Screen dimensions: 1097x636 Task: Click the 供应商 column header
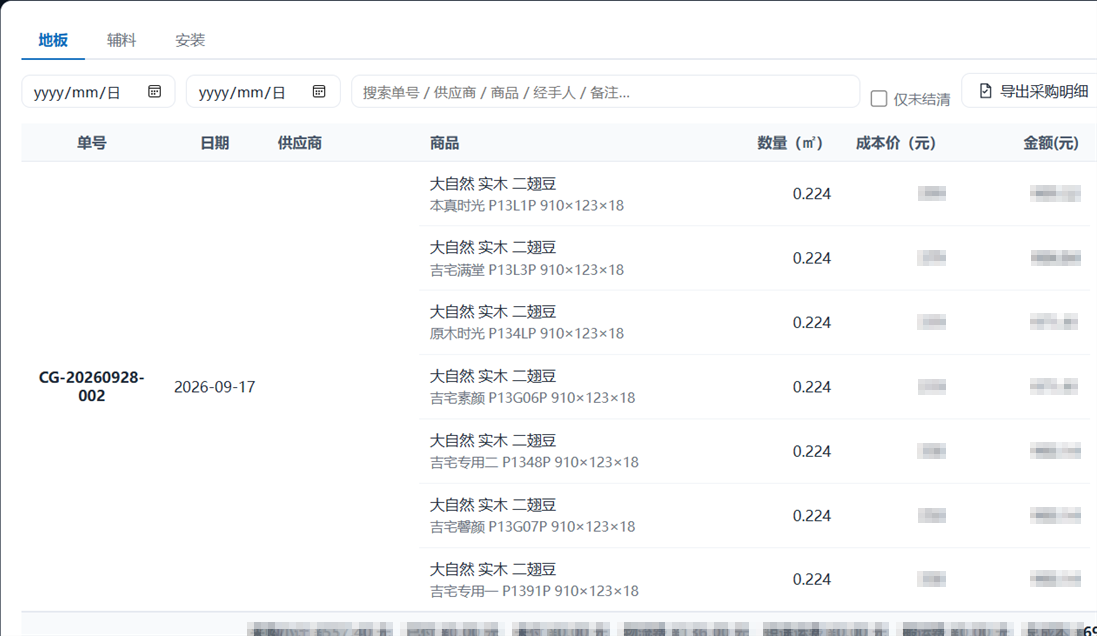click(x=299, y=143)
